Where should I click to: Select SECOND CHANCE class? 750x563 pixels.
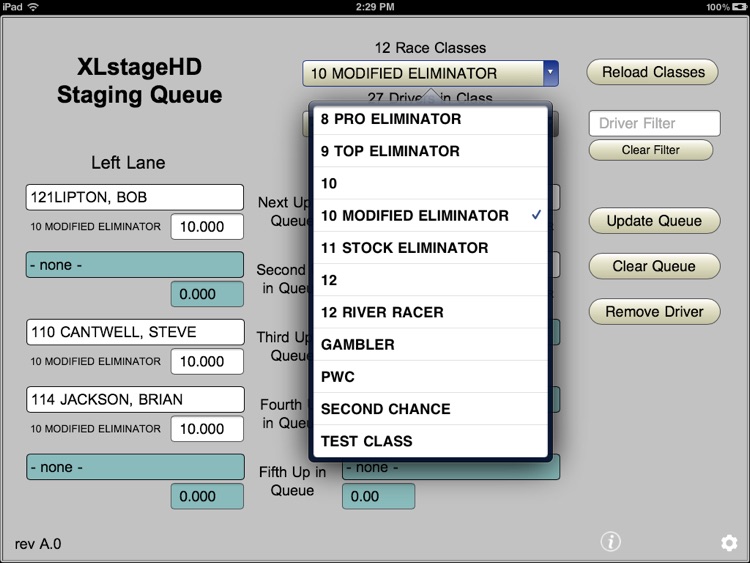[x=430, y=409]
